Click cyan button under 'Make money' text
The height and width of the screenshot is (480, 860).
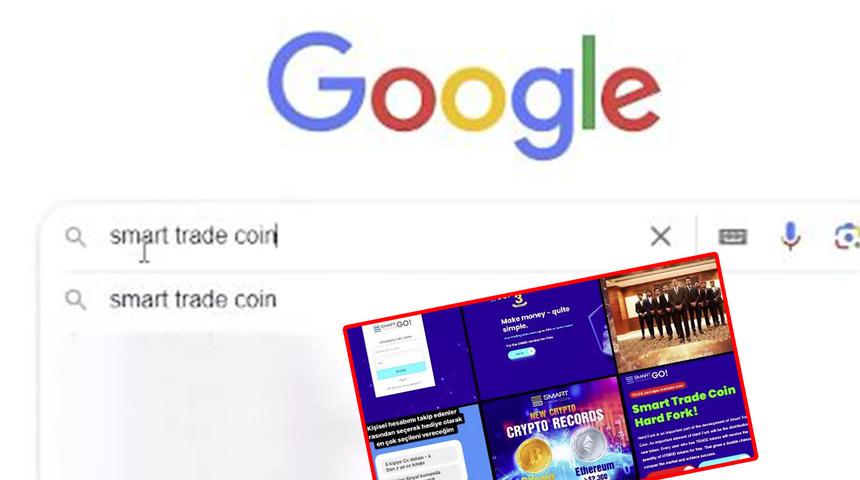pos(521,353)
